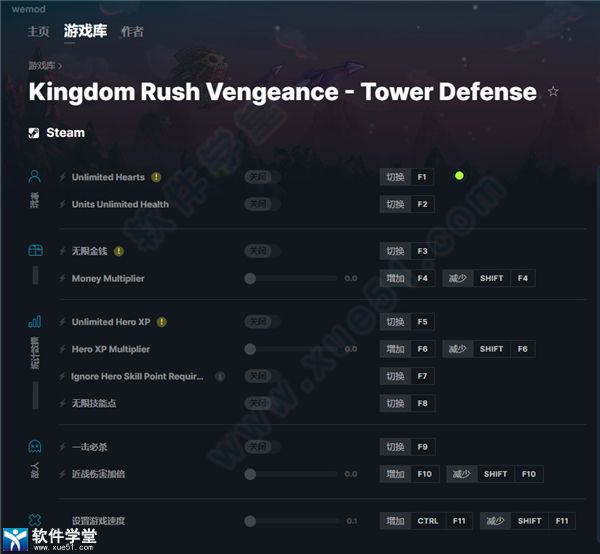
Task: Click lightning icon next to Hero XP Multiplier
Action: tap(62, 349)
